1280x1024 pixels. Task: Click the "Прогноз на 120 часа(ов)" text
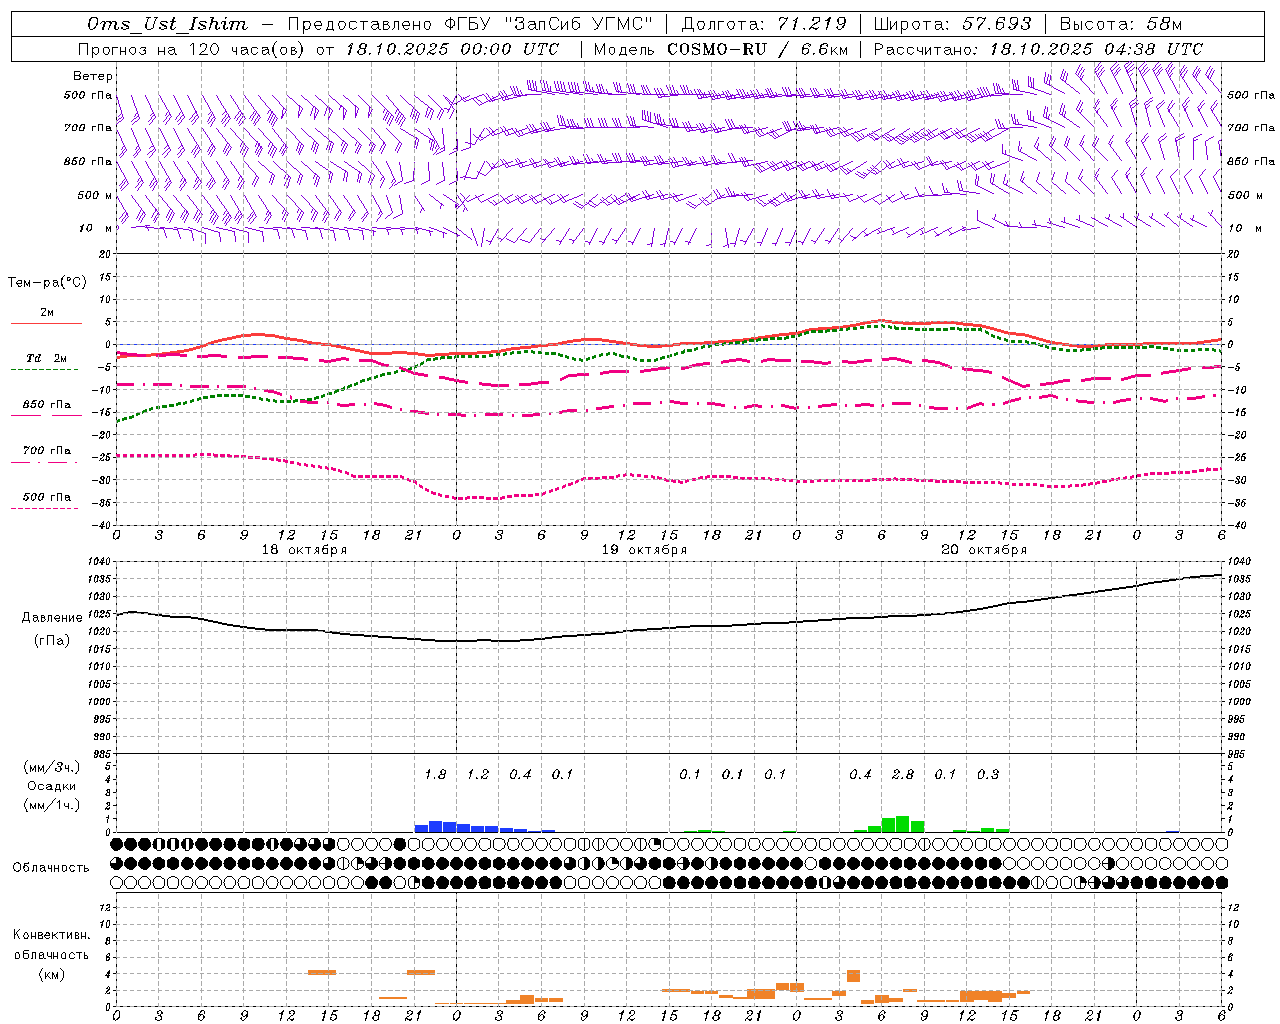tap(192, 49)
